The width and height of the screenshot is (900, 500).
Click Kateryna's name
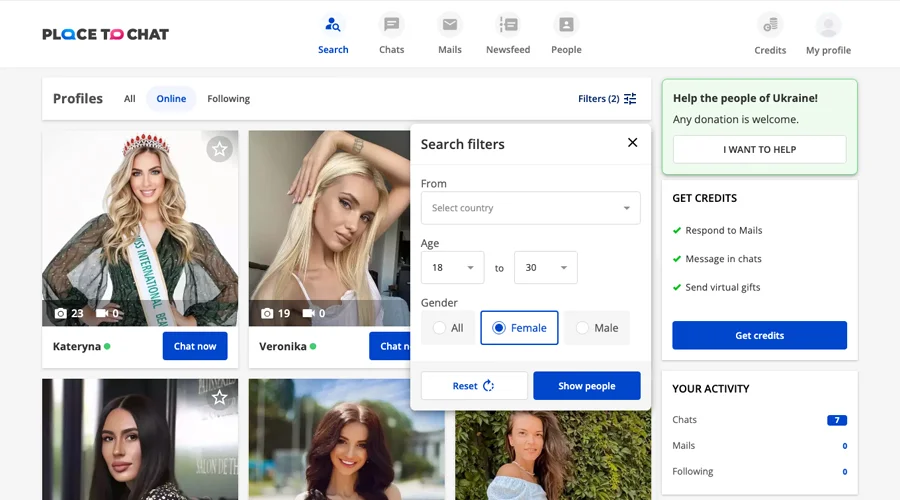(77, 346)
